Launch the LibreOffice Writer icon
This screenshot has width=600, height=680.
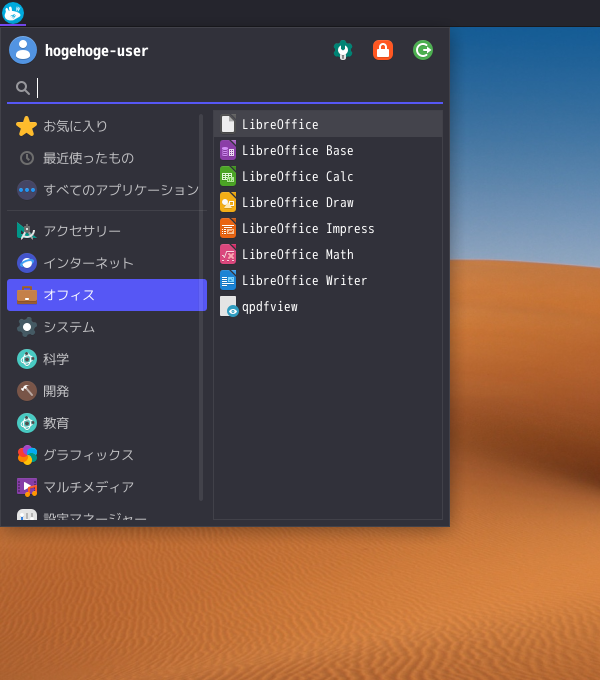click(228, 281)
